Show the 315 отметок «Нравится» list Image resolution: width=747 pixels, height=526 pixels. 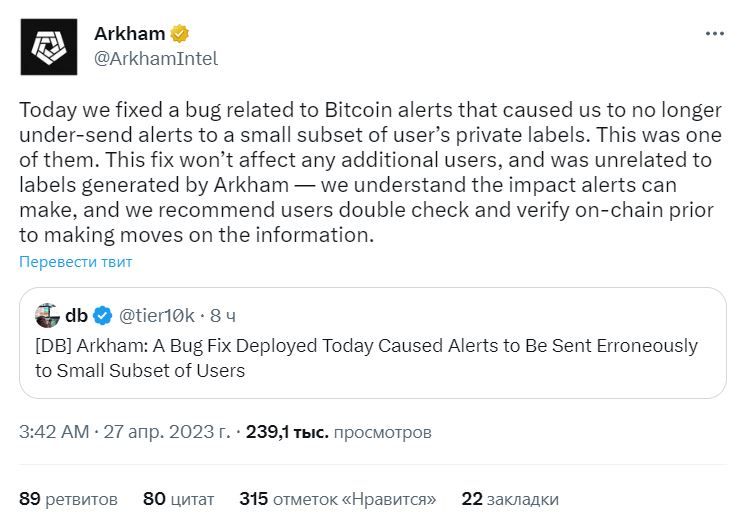[x=338, y=499]
